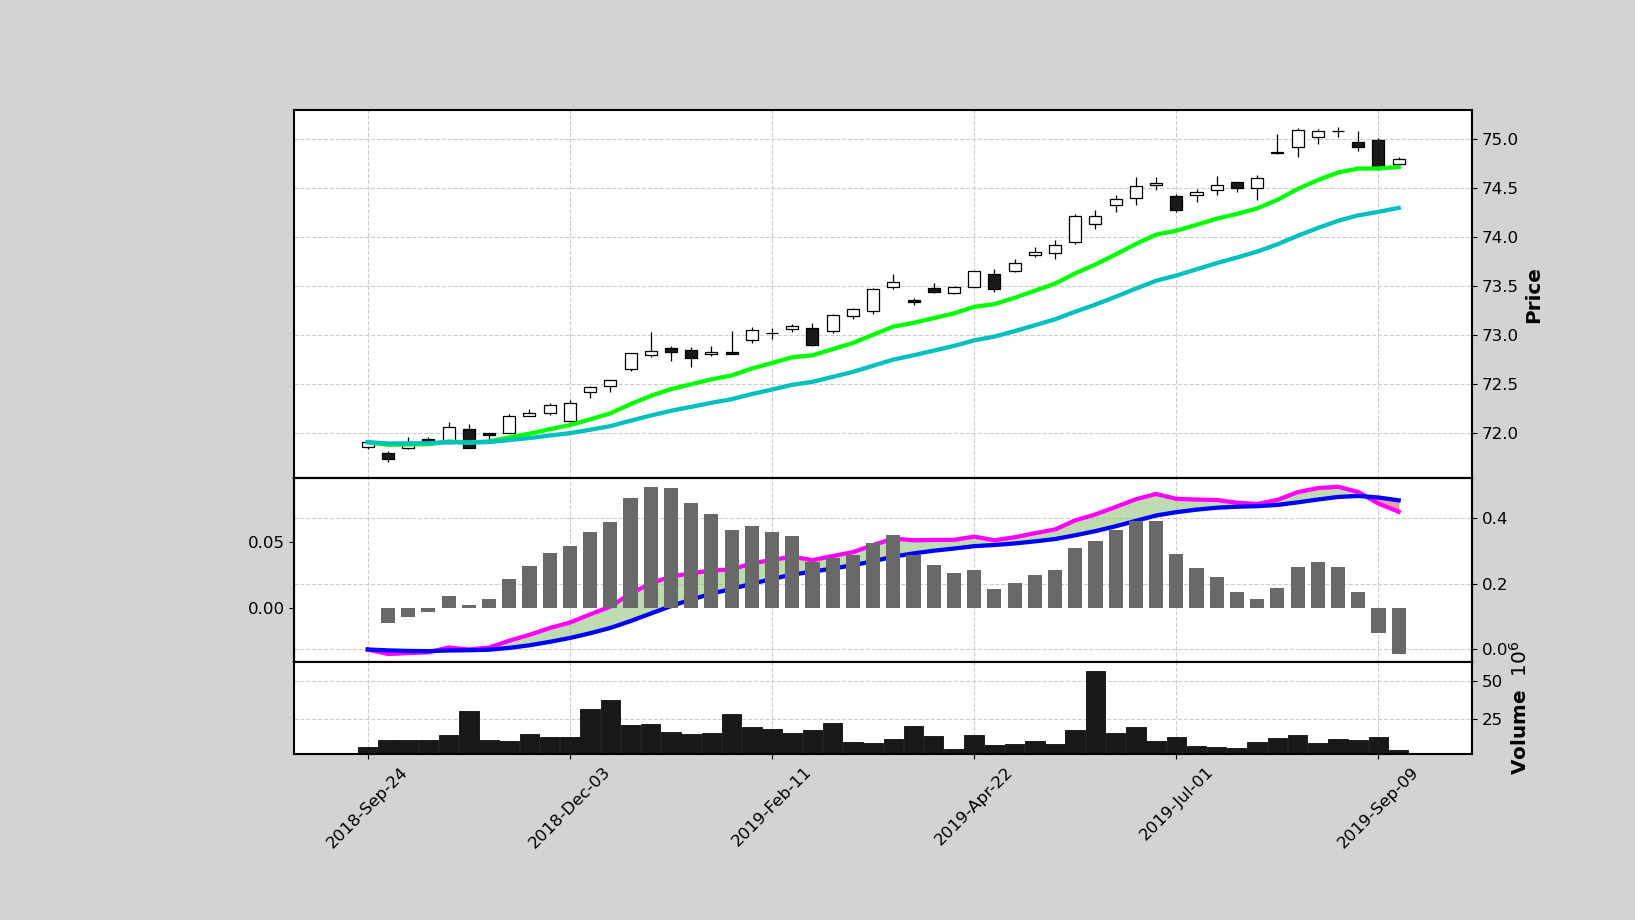Click the end of the green moving average line
Screen dimensions: 1635x920
[x=1399, y=167]
